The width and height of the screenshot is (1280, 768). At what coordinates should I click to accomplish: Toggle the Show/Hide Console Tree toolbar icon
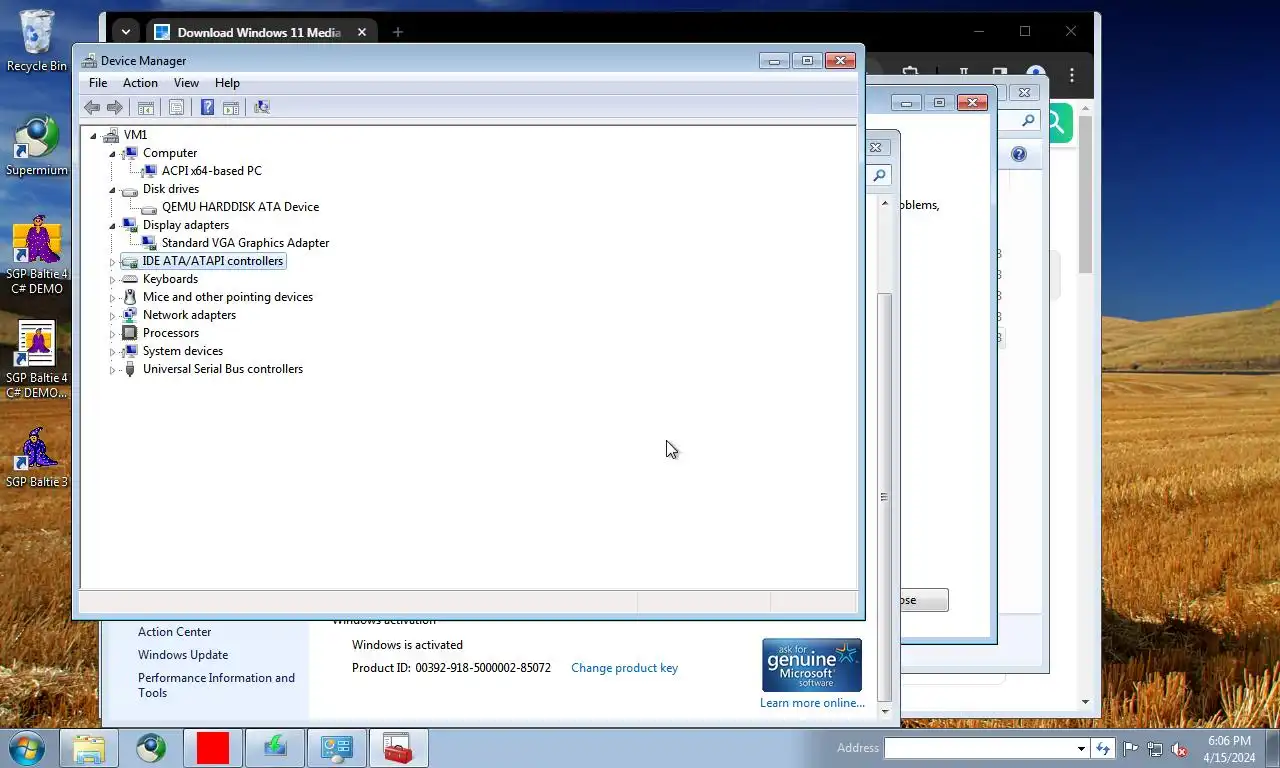coord(146,107)
